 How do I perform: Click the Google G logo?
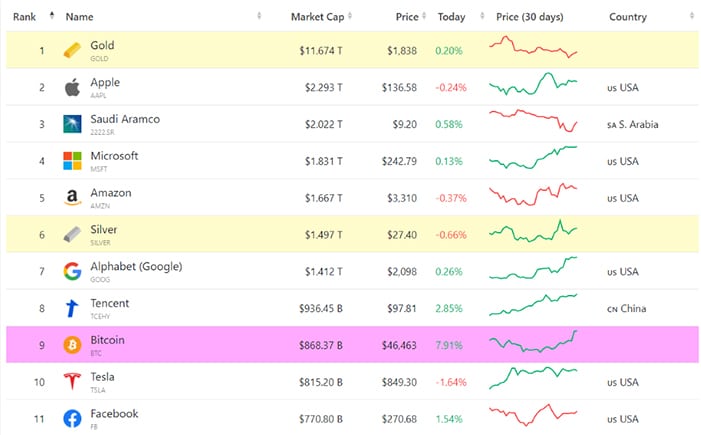click(72, 271)
